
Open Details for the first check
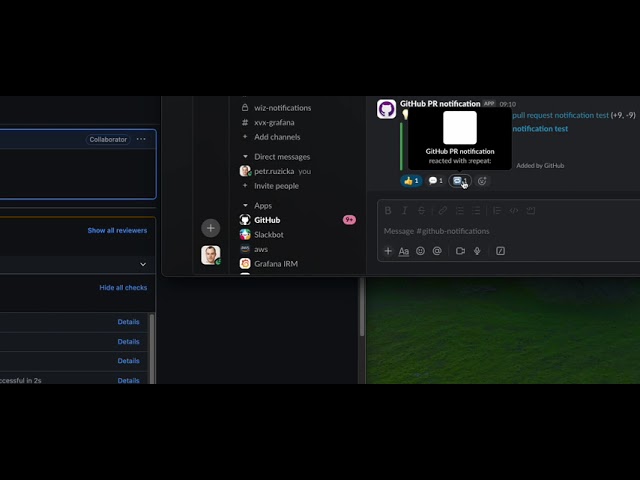tap(128, 322)
